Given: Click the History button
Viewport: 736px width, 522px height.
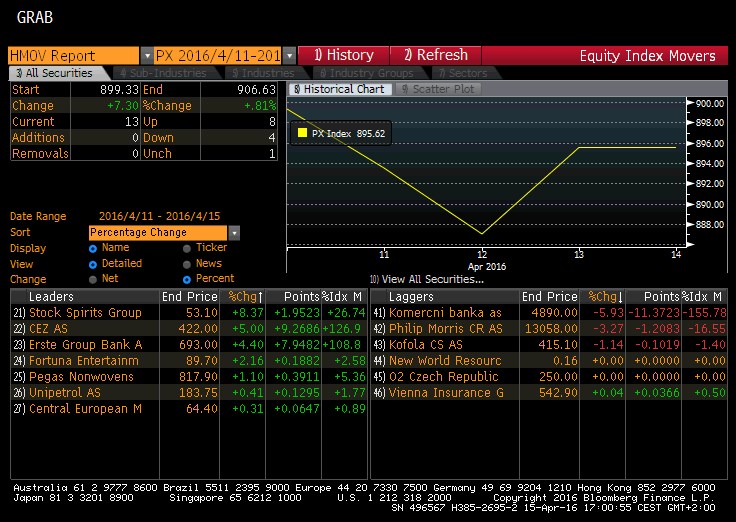Looking at the screenshot, I should point(344,55).
